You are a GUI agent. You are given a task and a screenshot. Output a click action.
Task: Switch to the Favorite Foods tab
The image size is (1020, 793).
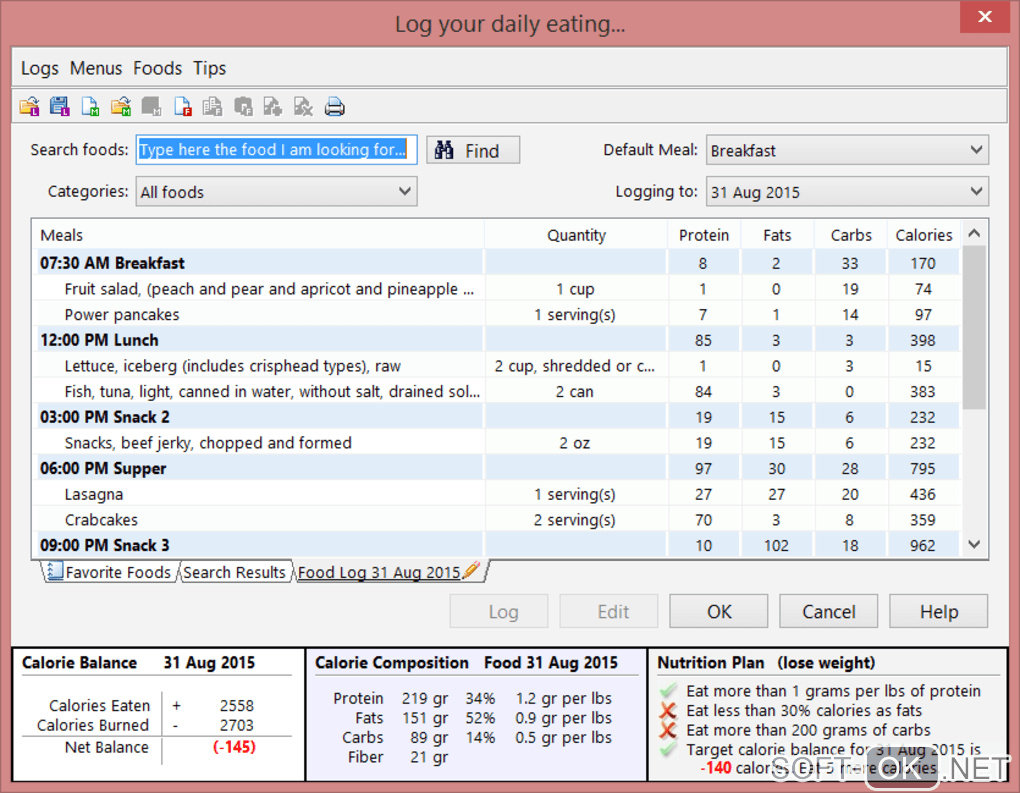click(x=109, y=572)
